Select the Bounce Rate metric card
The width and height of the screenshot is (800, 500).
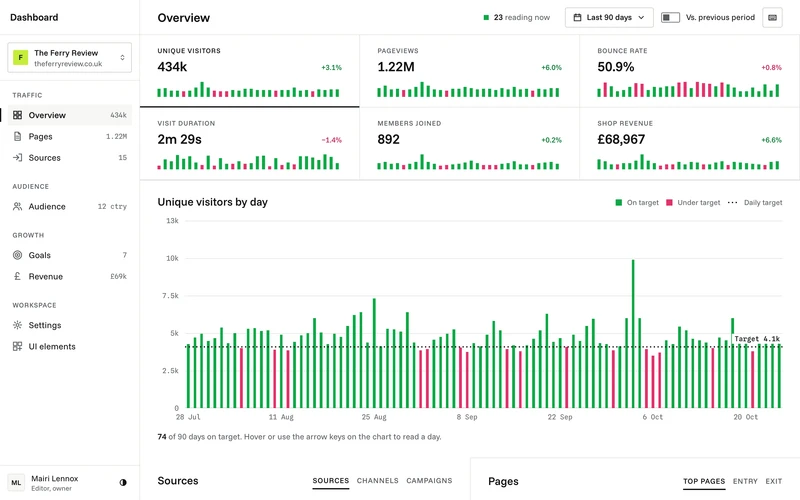(x=689, y=71)
